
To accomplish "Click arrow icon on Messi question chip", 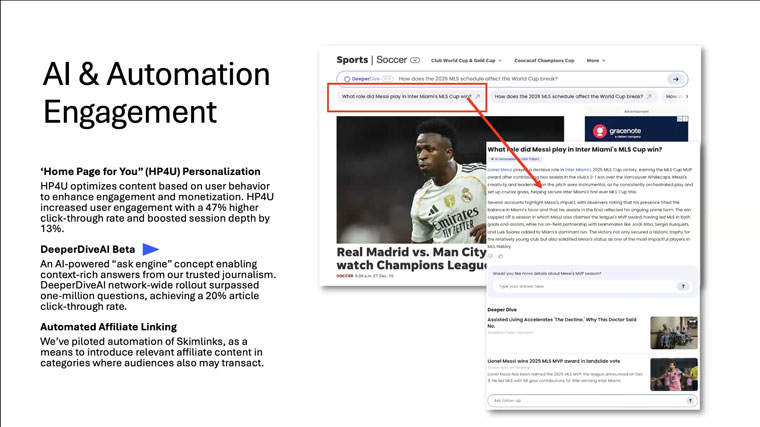I will pyautogui.click(x=477, y=96).
